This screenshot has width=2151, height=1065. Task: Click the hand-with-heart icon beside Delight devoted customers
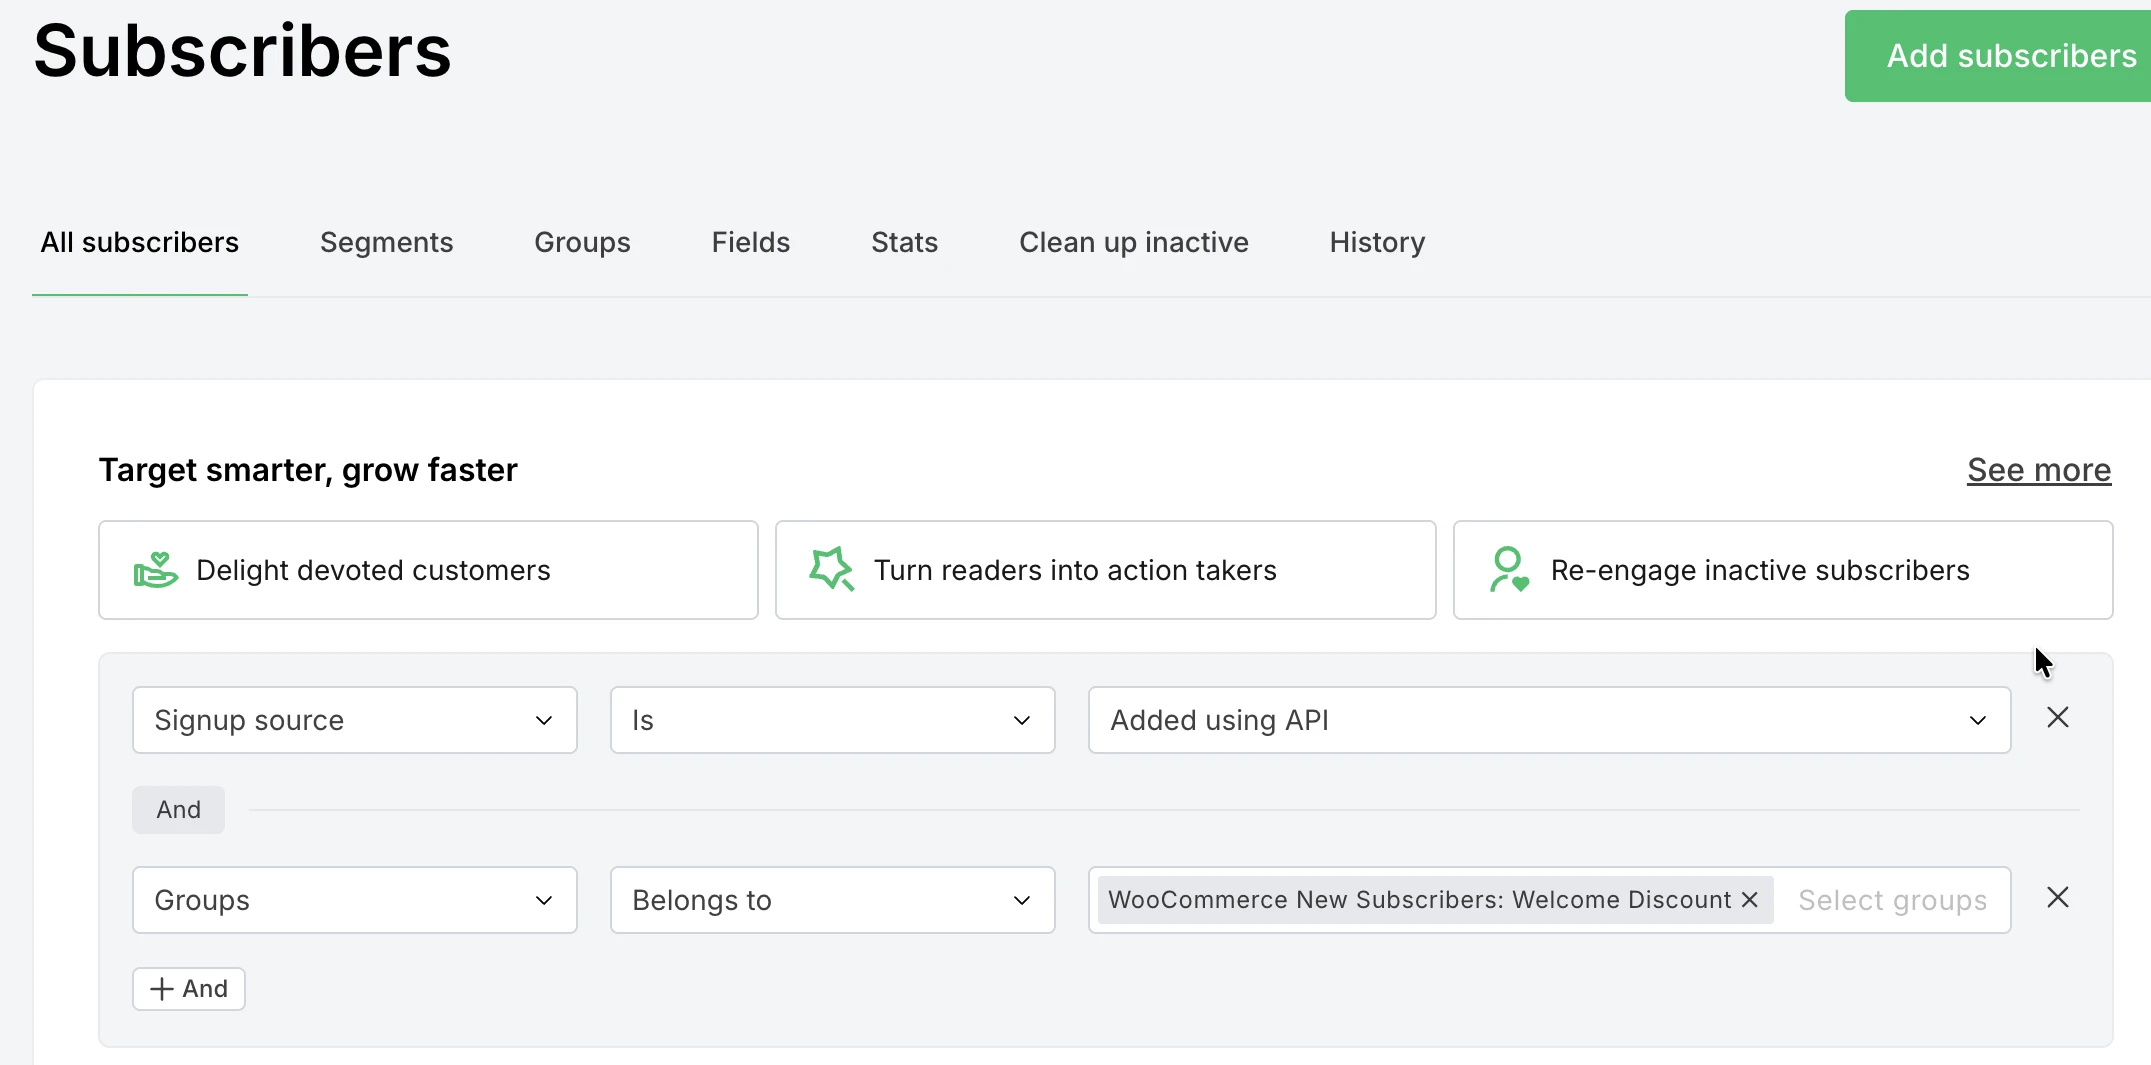156,570
